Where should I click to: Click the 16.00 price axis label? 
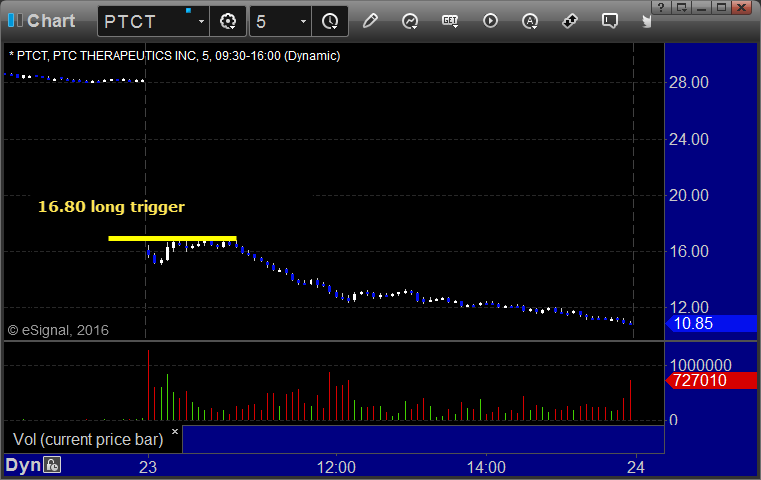[x=689, y=251]
